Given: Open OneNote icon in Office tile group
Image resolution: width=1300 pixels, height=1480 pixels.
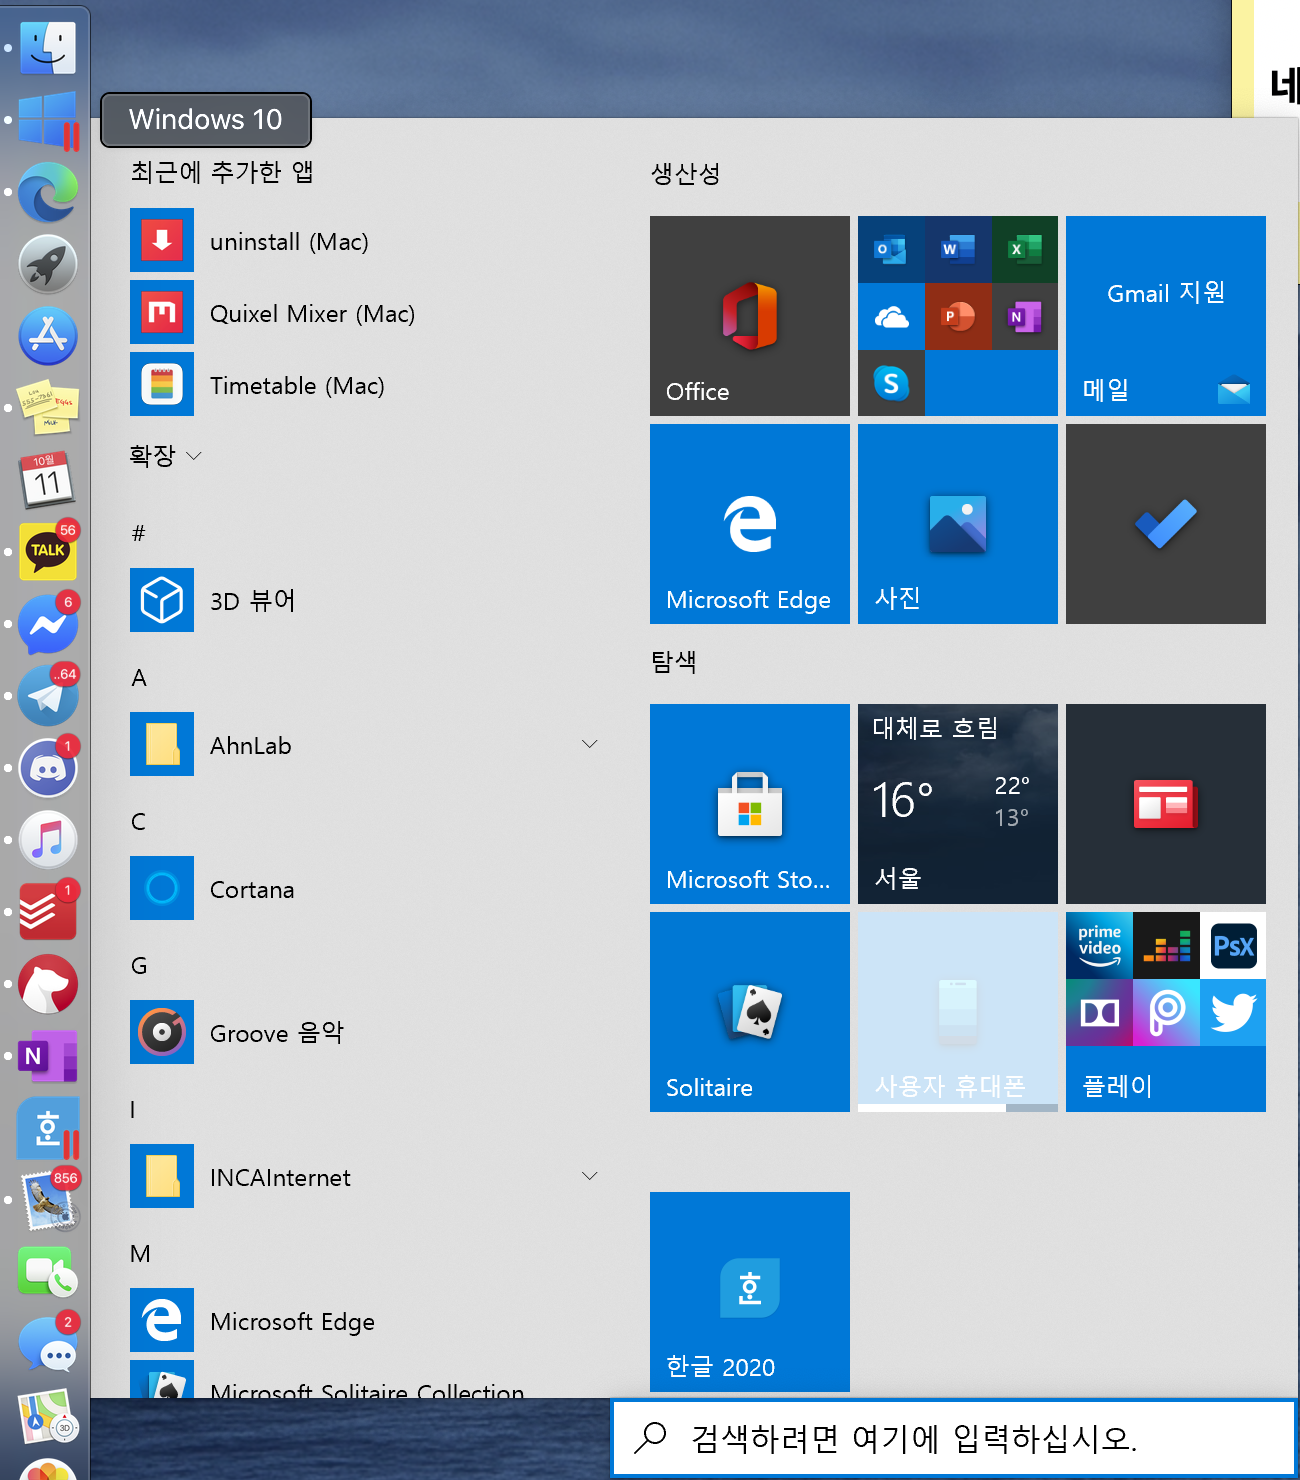Looking at the screenshot, I should tap(1025, 316).
